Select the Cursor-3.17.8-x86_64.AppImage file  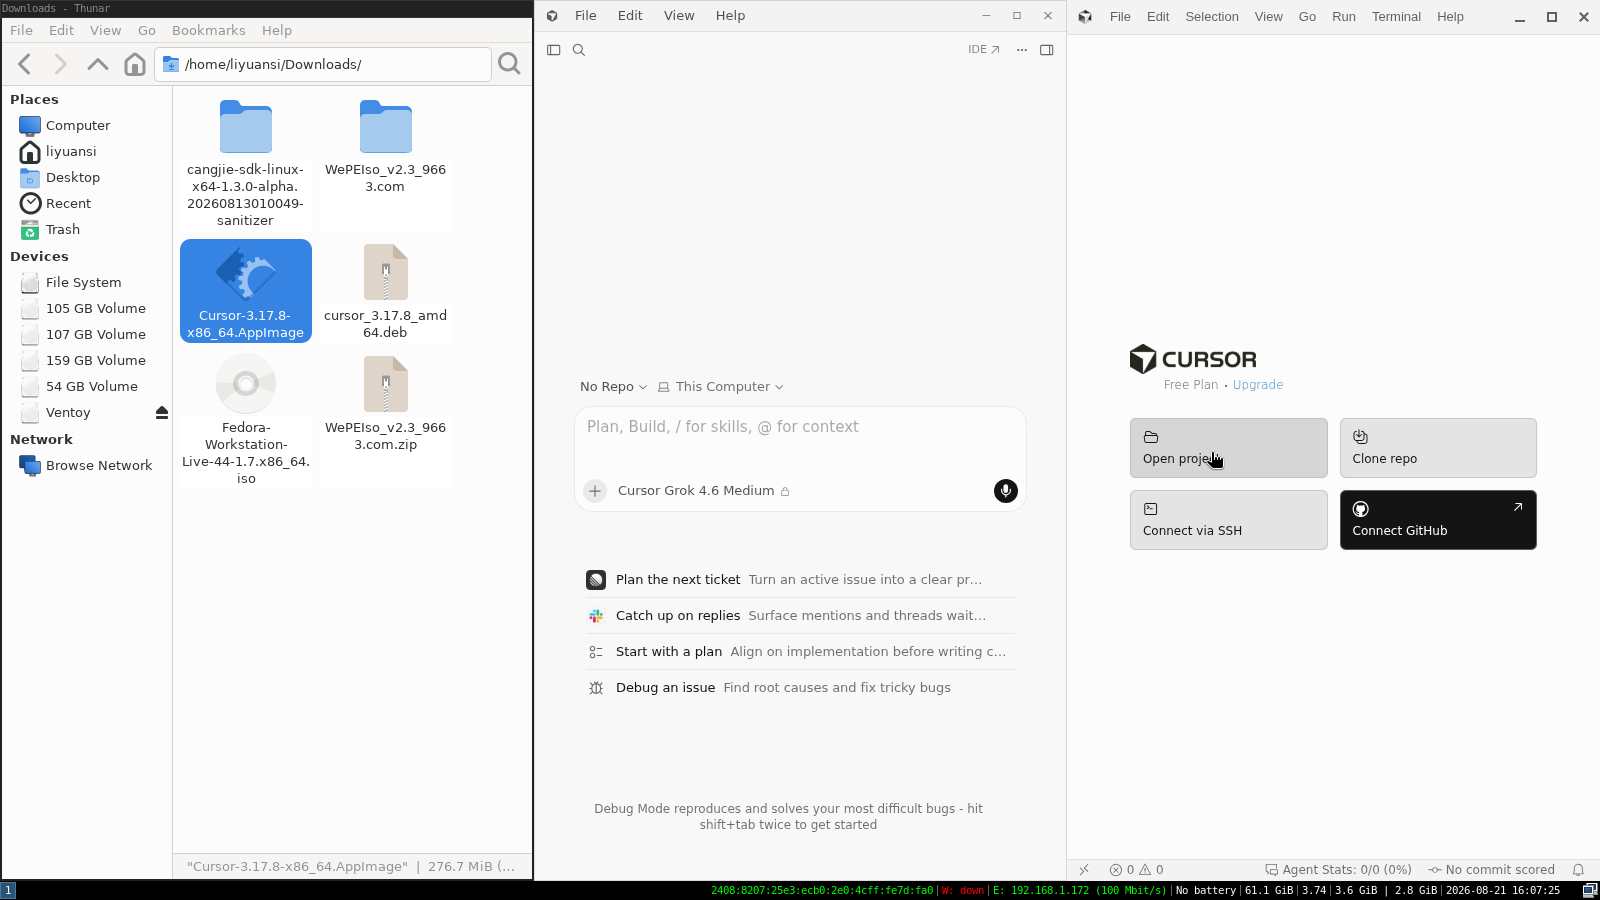point(246,291)
